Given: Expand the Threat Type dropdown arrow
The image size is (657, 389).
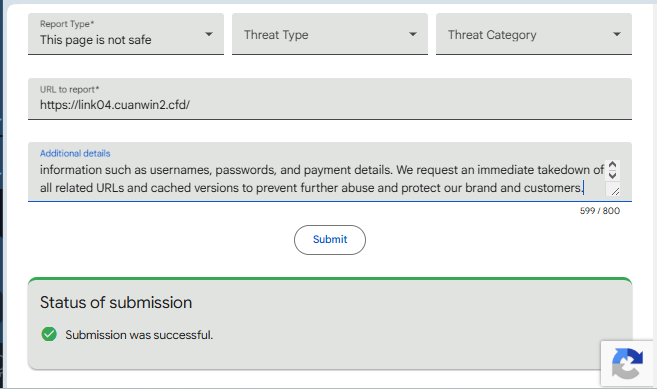Looking at the screenshot, I should click(x=413, y=34).
